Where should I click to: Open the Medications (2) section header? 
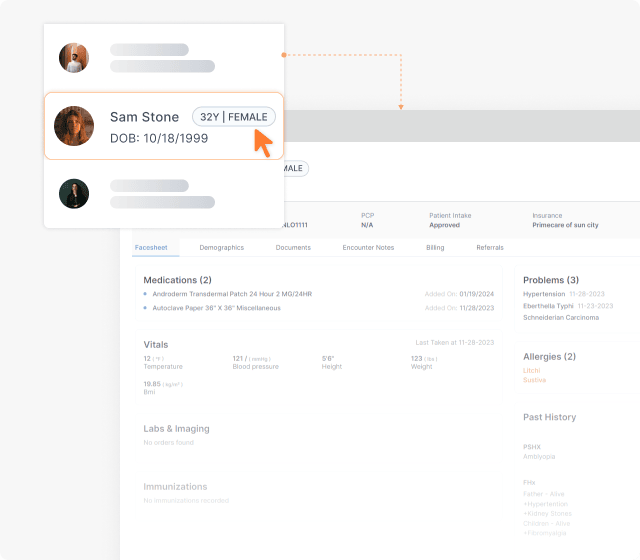pyautogui.click(x=177, y=280)
